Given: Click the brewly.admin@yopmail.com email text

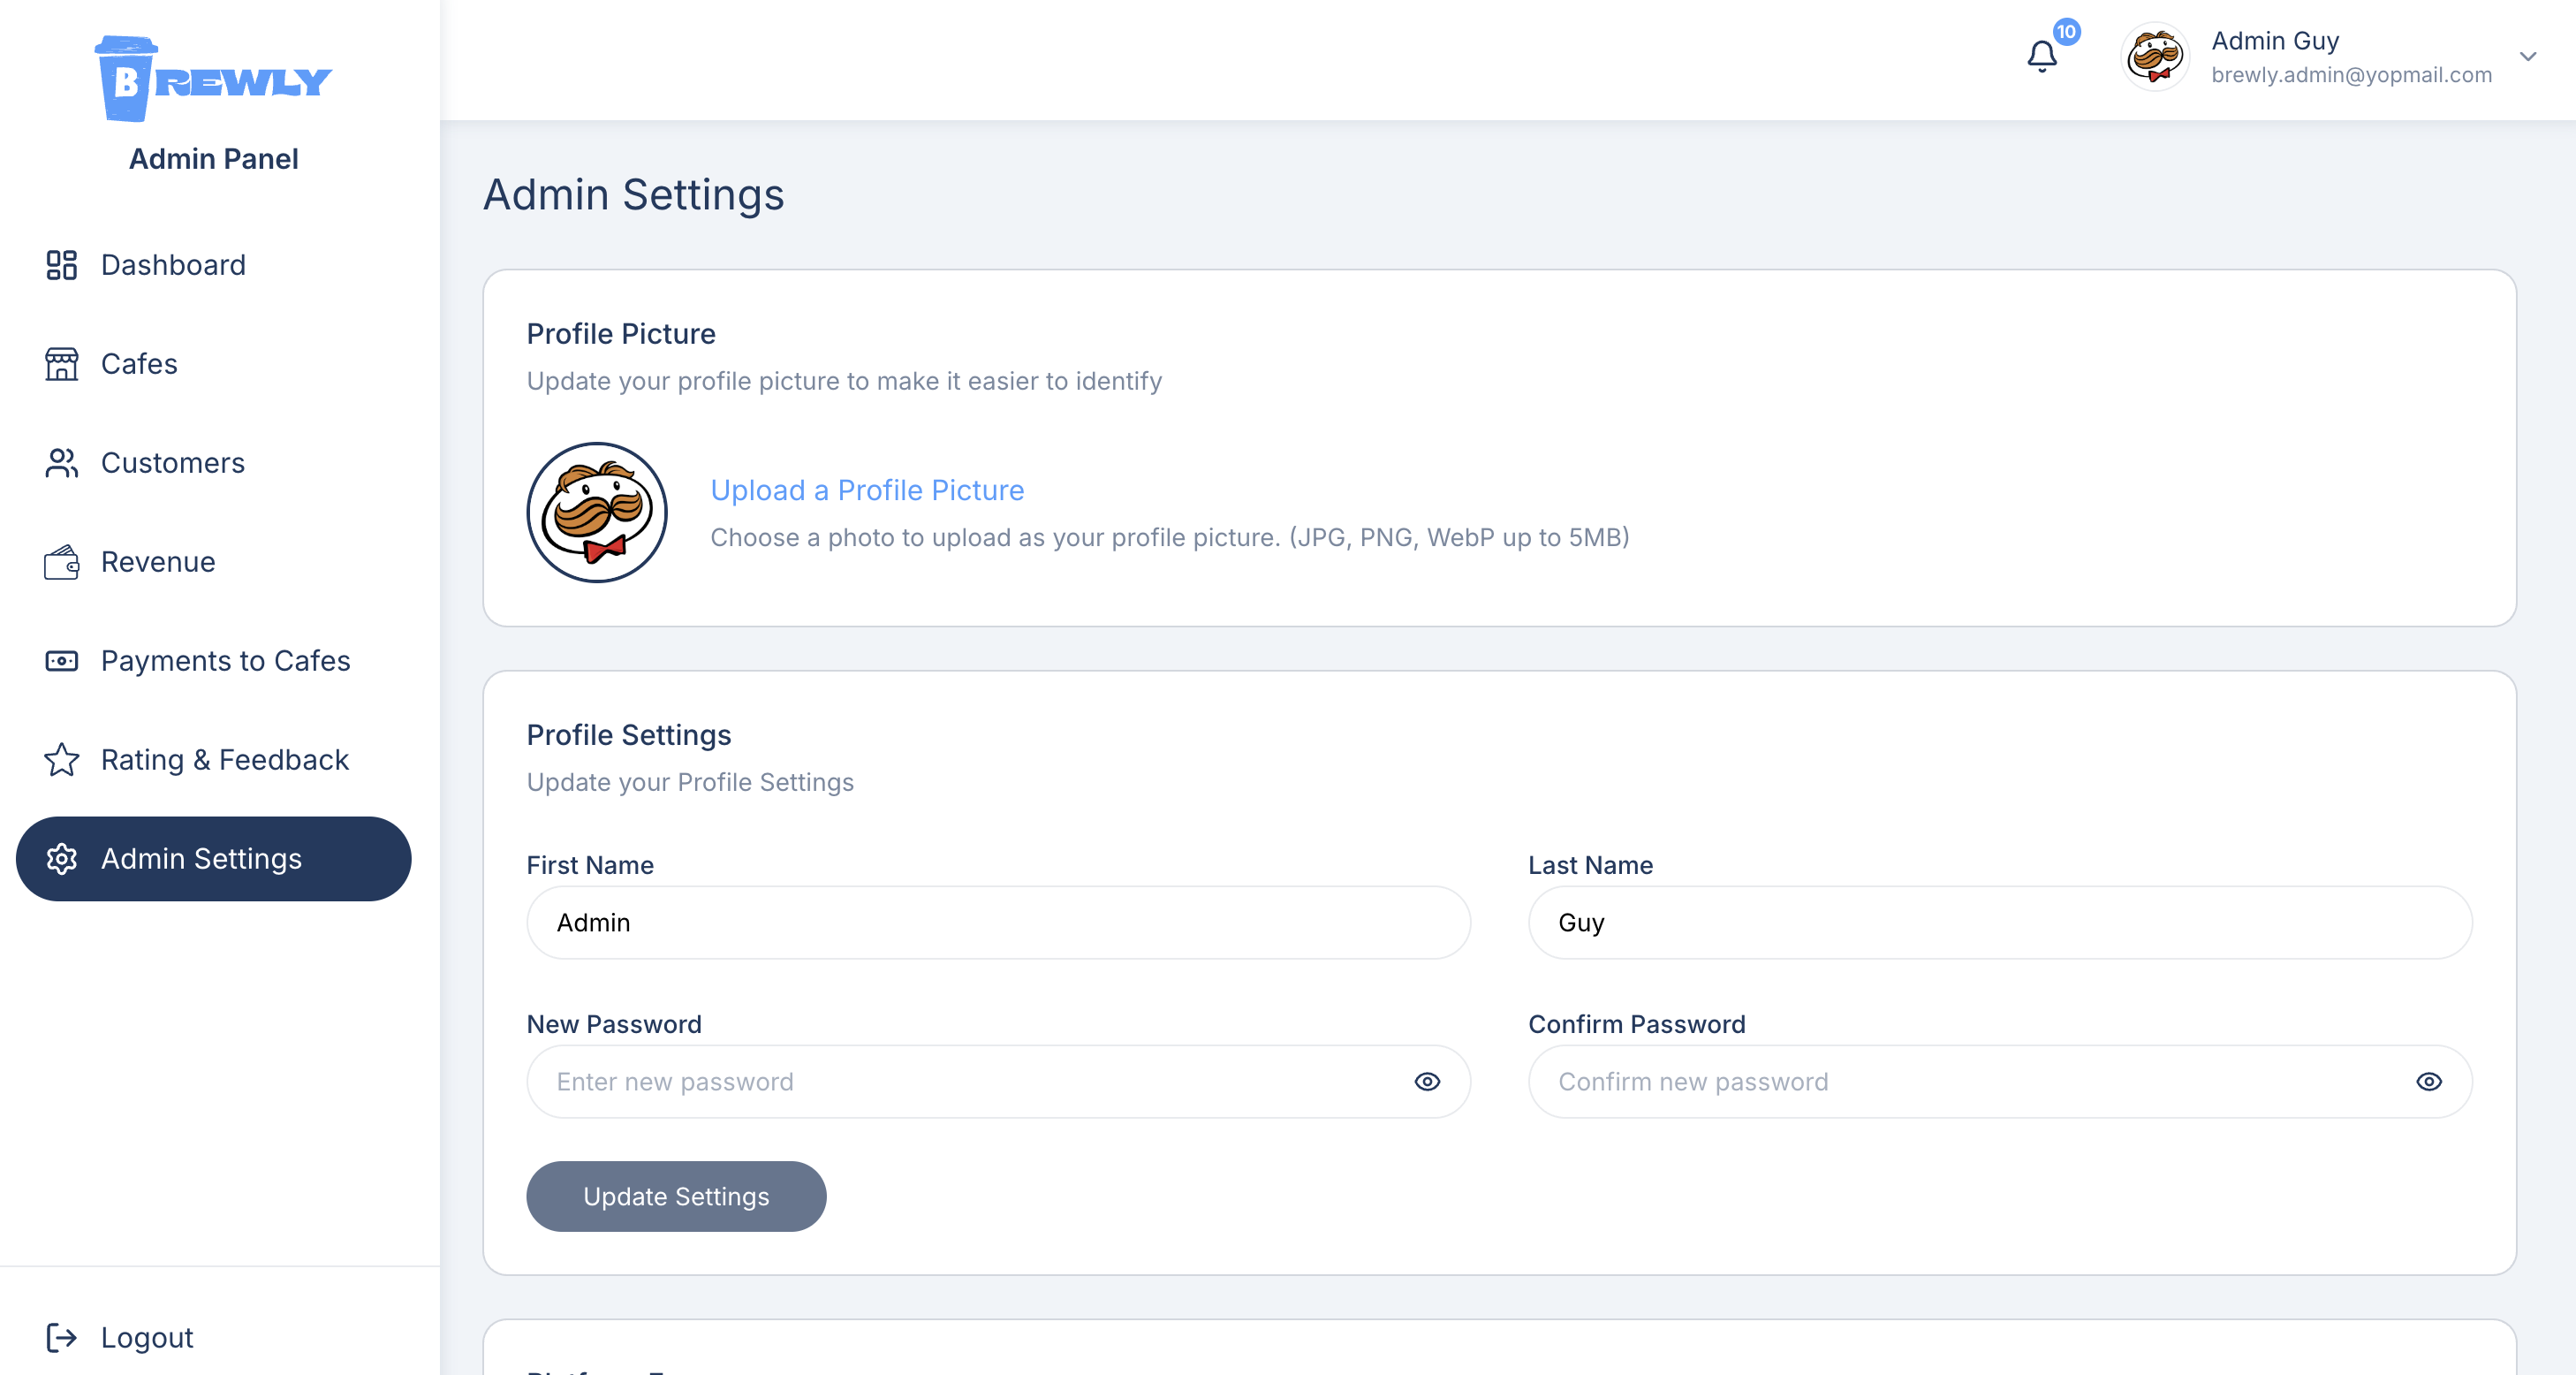Looking at the screenshot, I should tap(2351, 75).
